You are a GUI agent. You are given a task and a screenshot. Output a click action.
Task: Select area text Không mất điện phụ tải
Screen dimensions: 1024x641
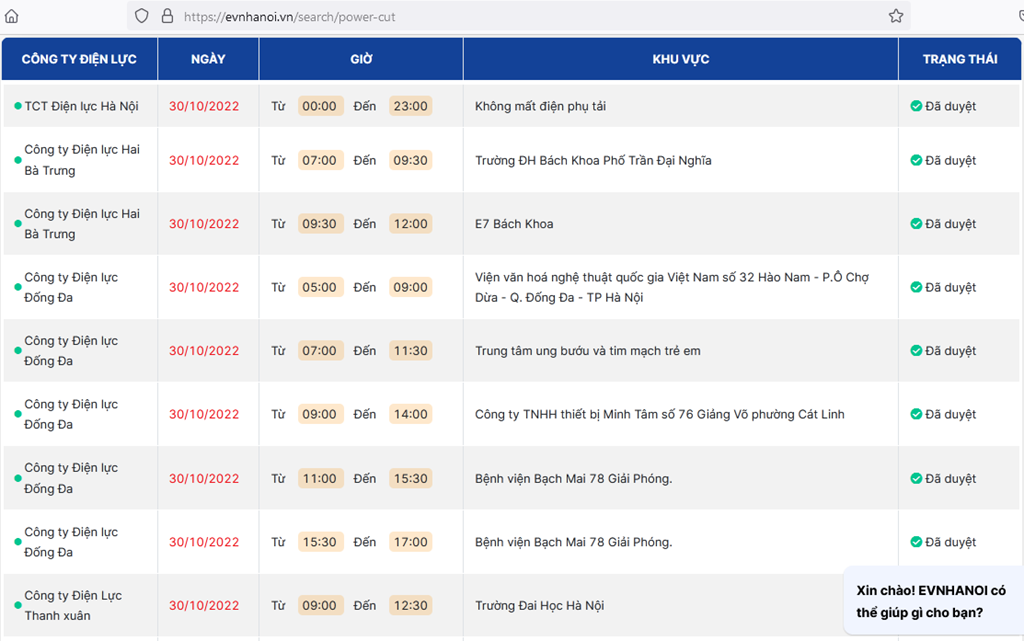pyautogui.click(x=540, y=106)
